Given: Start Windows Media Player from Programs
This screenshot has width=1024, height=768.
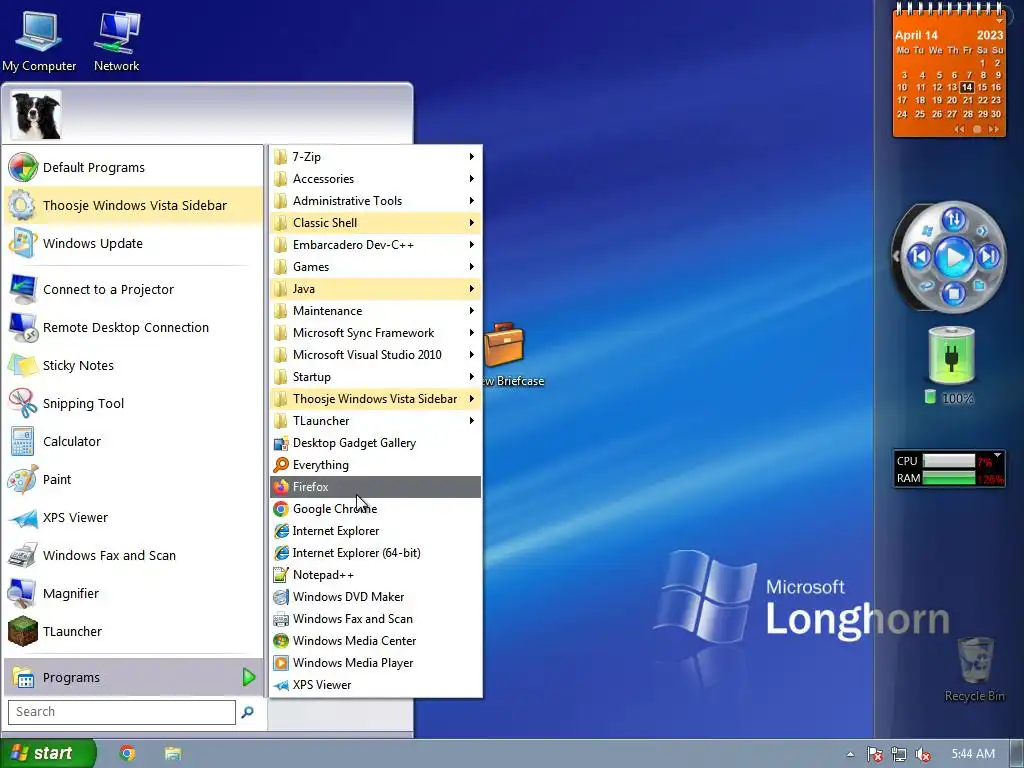Looking at the screenshot, I should 376,663.
